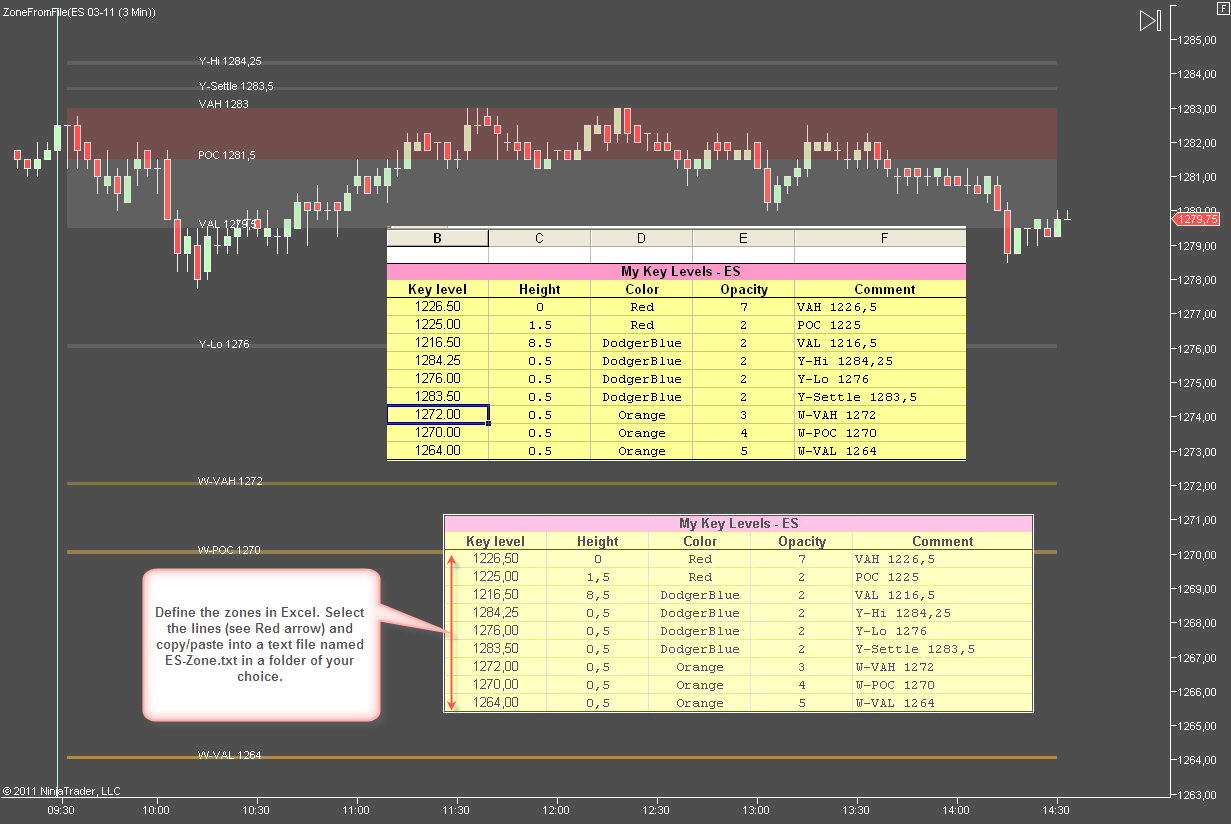The width and height of the screenshot is (1231, 824).
Task: Click the 1263,00 price axis label
Action: (x=1197, y=795)
